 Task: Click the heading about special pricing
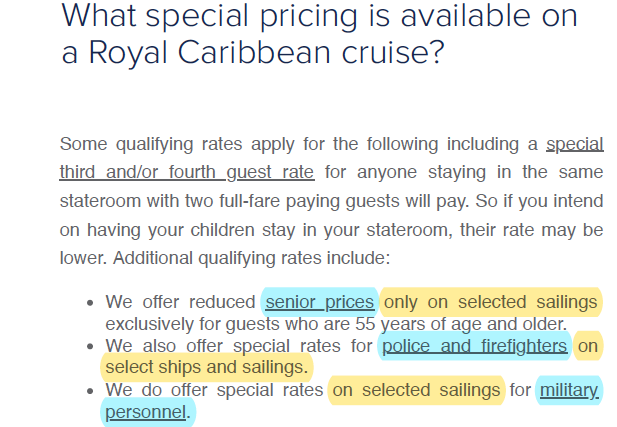pos(320,33)
